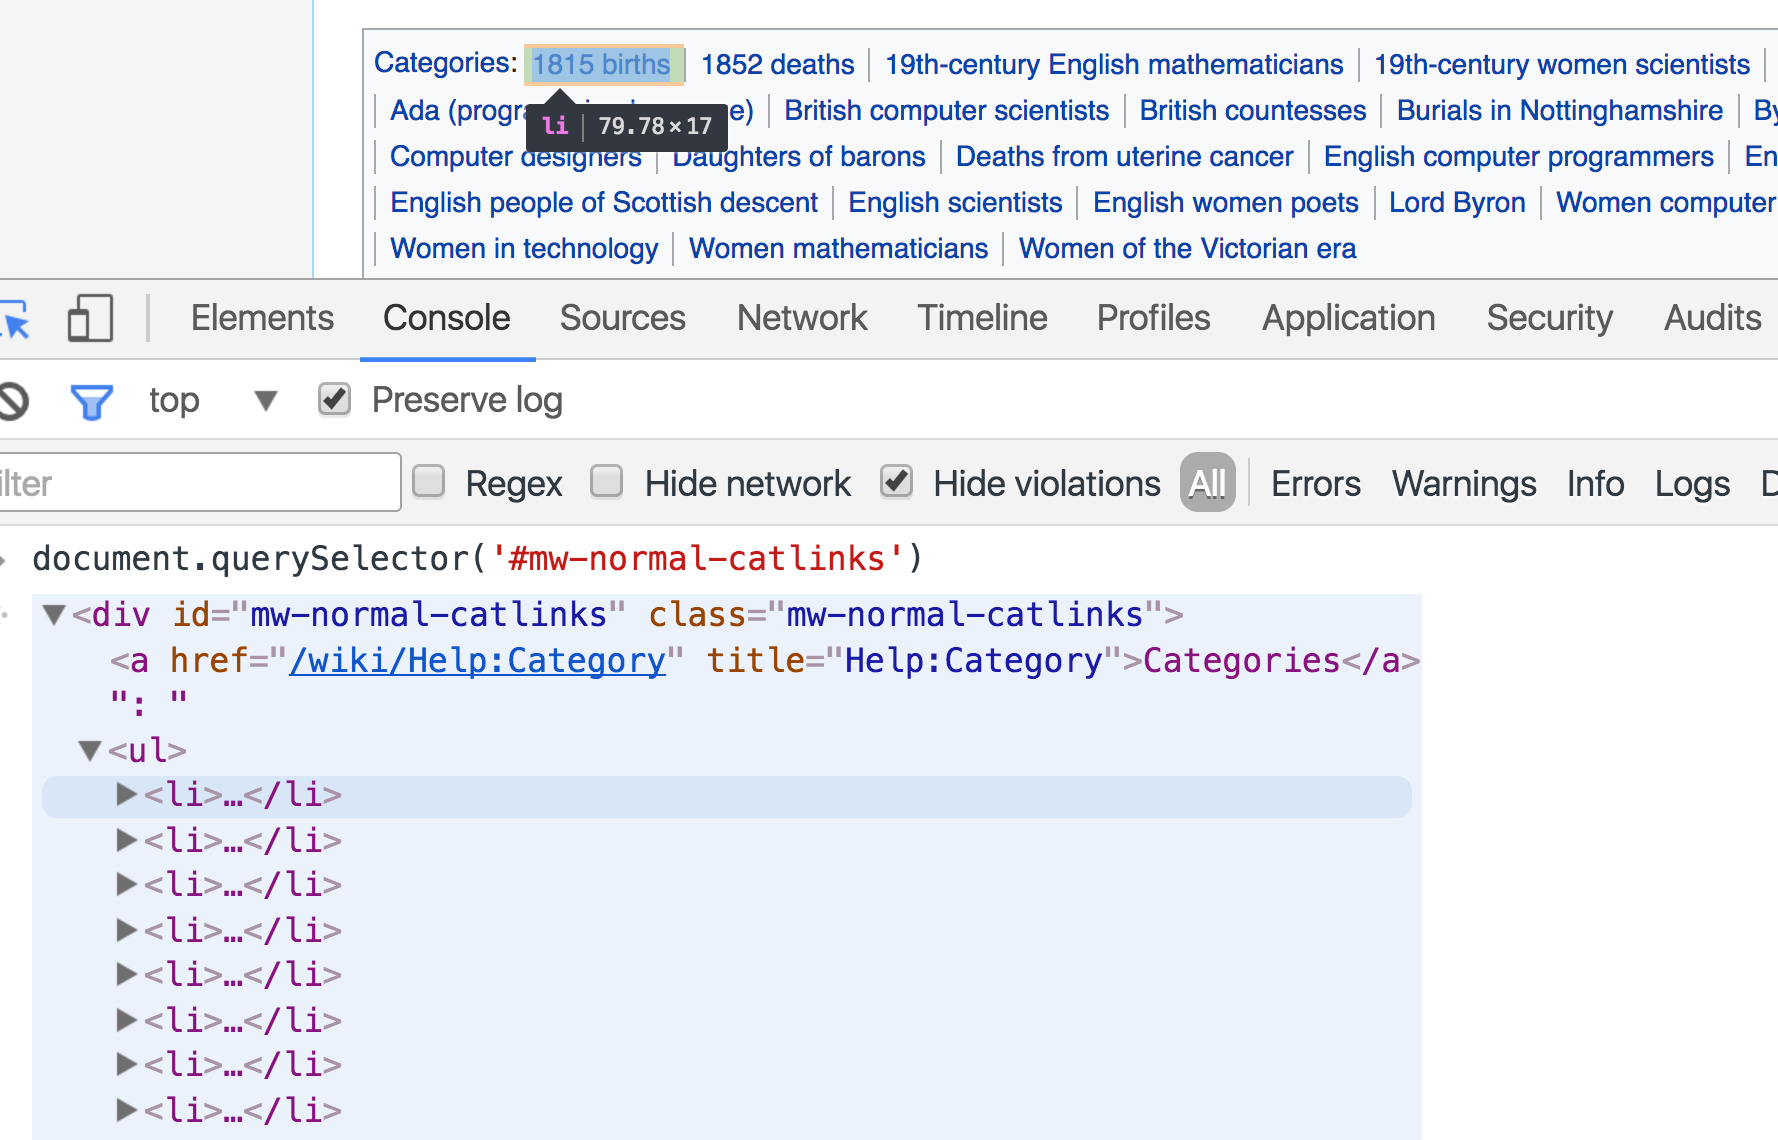1778x1140 pixels.
Task: Switch to the Network tab
Action: (801, 318)
